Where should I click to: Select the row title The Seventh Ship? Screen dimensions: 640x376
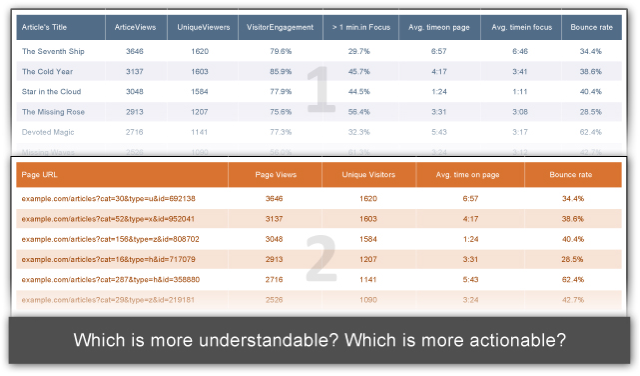pos(53,51)
